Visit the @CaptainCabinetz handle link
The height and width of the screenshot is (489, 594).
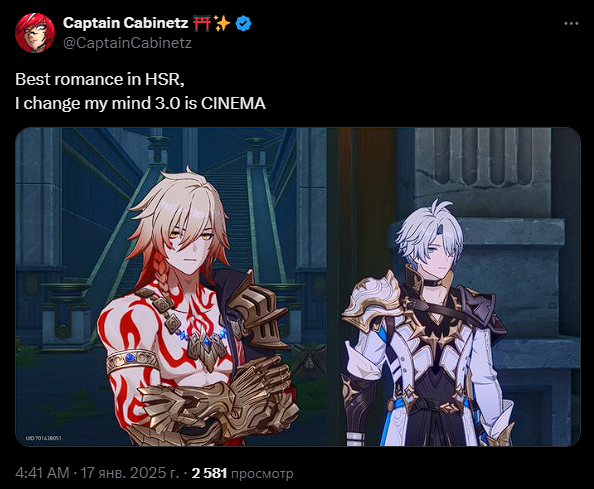click(127, 43)
